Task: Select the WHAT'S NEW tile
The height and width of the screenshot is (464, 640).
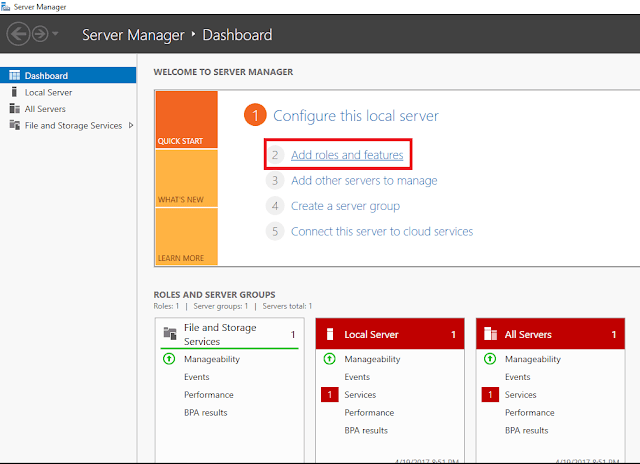Action: point(187,178)
